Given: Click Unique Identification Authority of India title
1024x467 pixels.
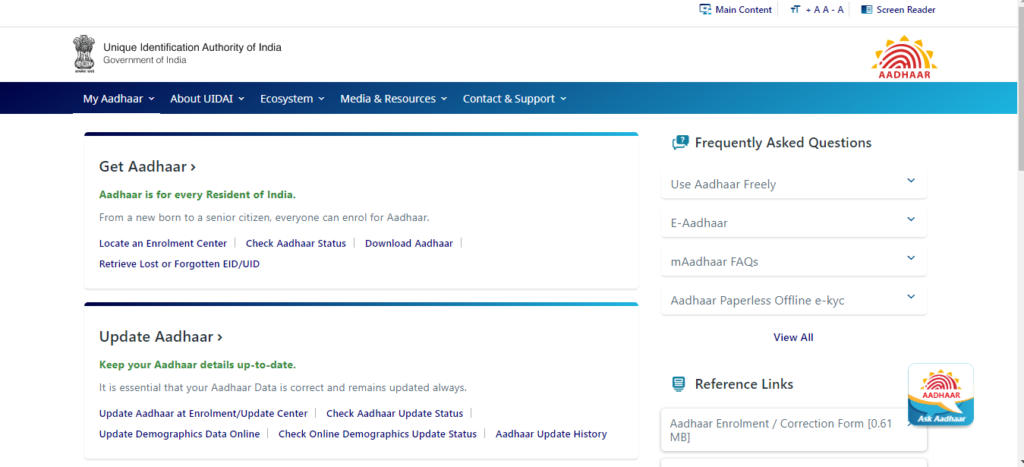Looking at the screenshot, I should [193, 47].
